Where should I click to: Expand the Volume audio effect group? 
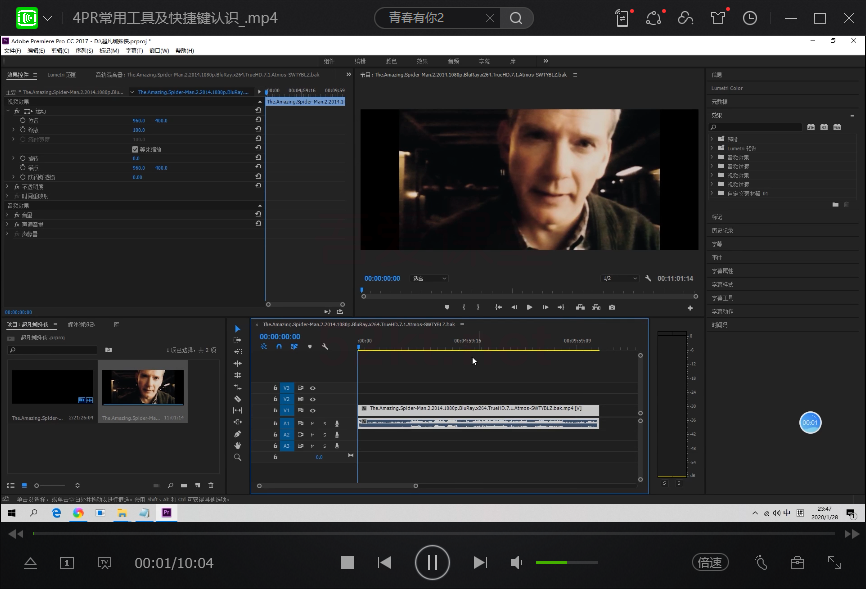(x=8, y=215)
